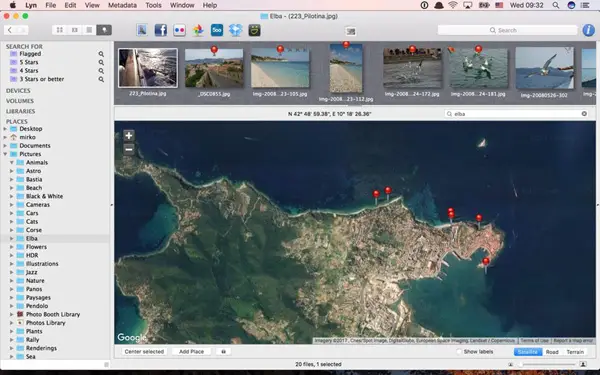Click the Dropbox icon in toolbar
The image size is (600, 375).
click(x=236, y=30)
